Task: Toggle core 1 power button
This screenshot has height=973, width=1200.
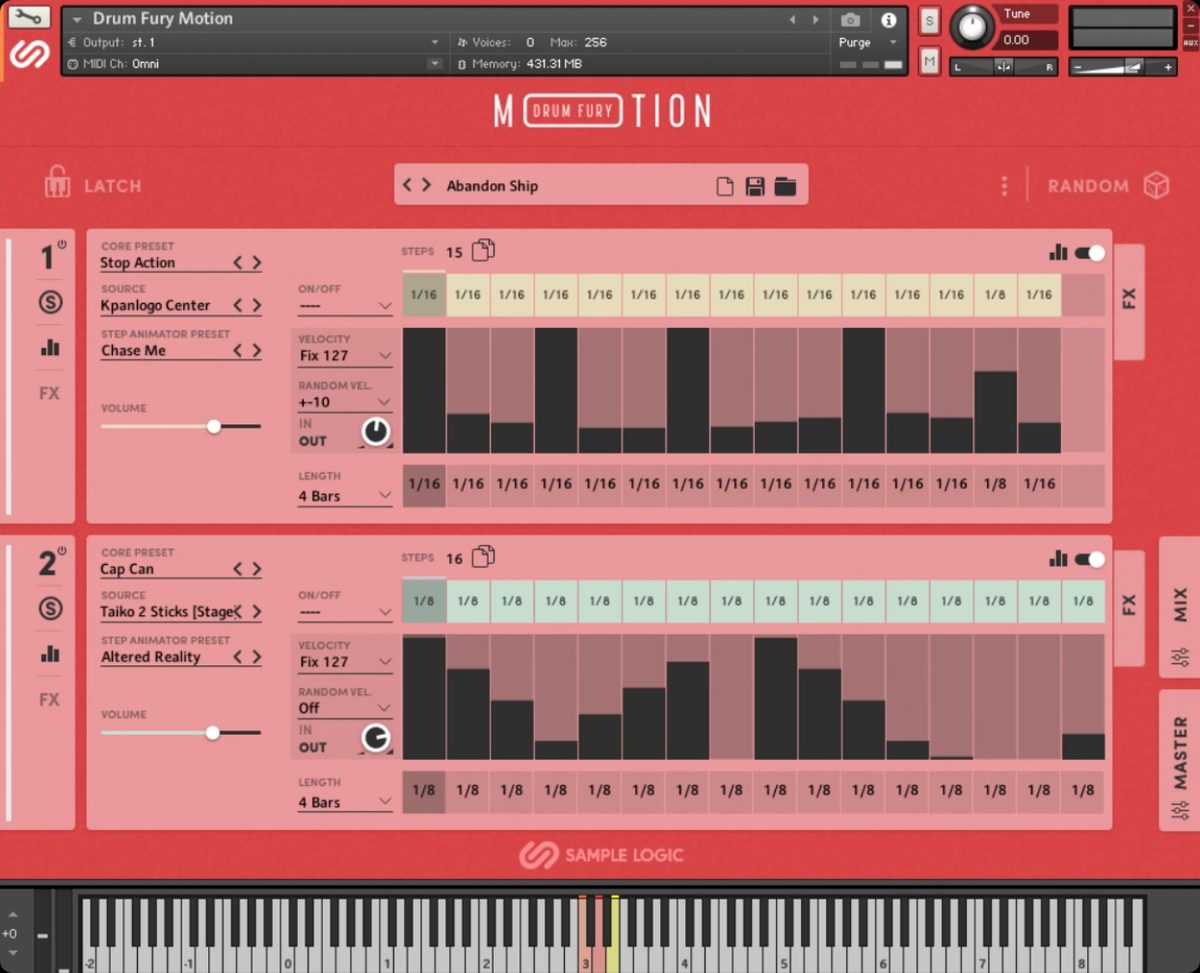Action: coord(62,244)
